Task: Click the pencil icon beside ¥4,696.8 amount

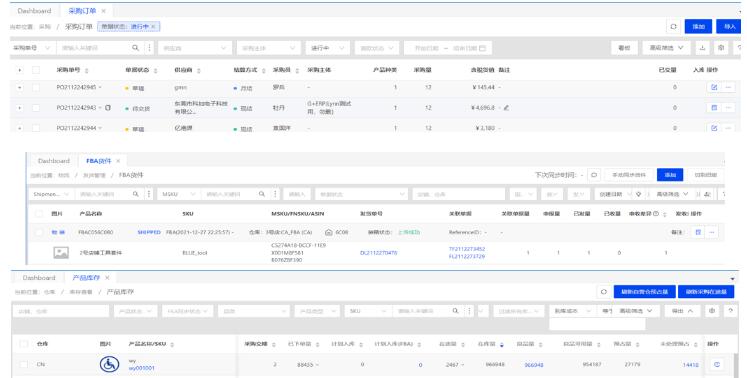Action: coord(506,108)
